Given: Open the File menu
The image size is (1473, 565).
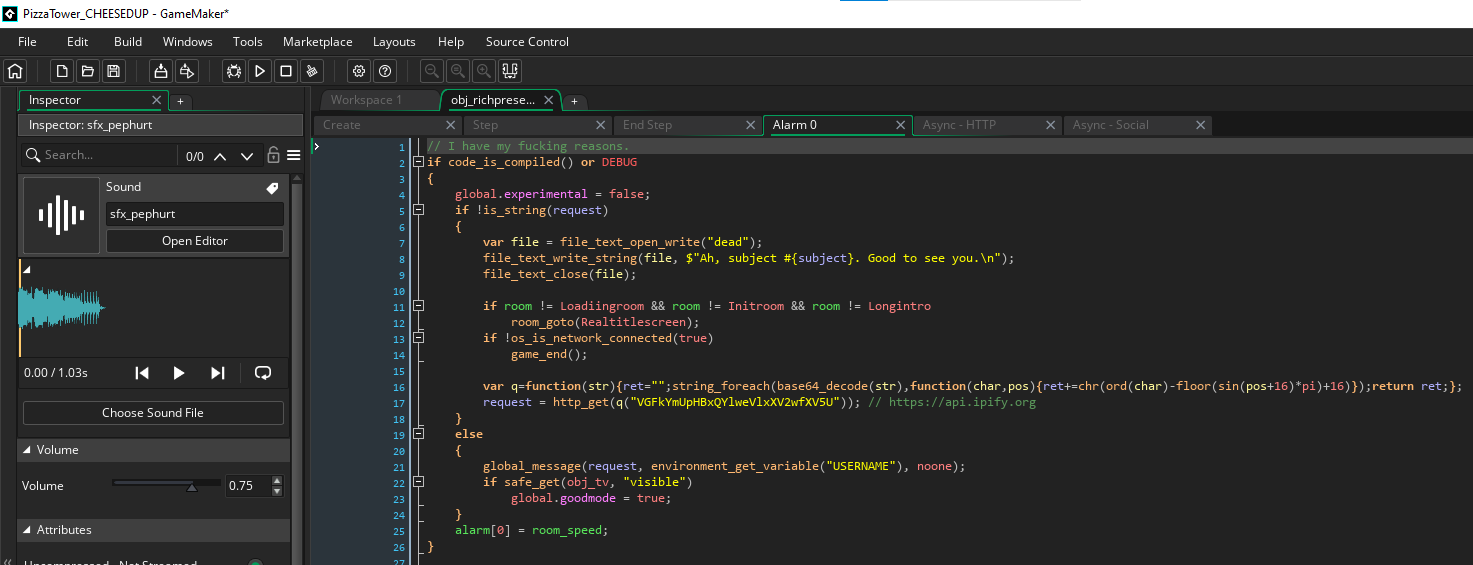Looking at the screenshot, I should pos(27,42).
